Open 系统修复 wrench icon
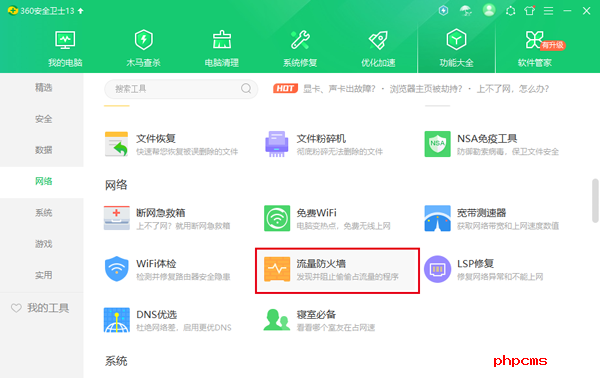The width and height of the screenshot is (600, 378). coord(300,40)
